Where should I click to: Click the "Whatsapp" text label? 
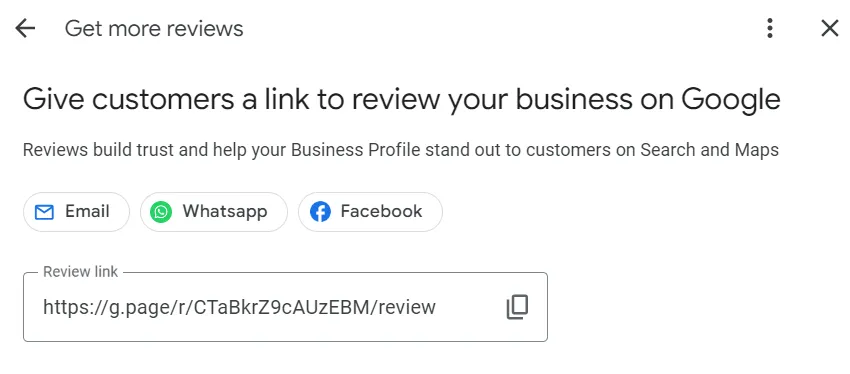tap(225, 211)
